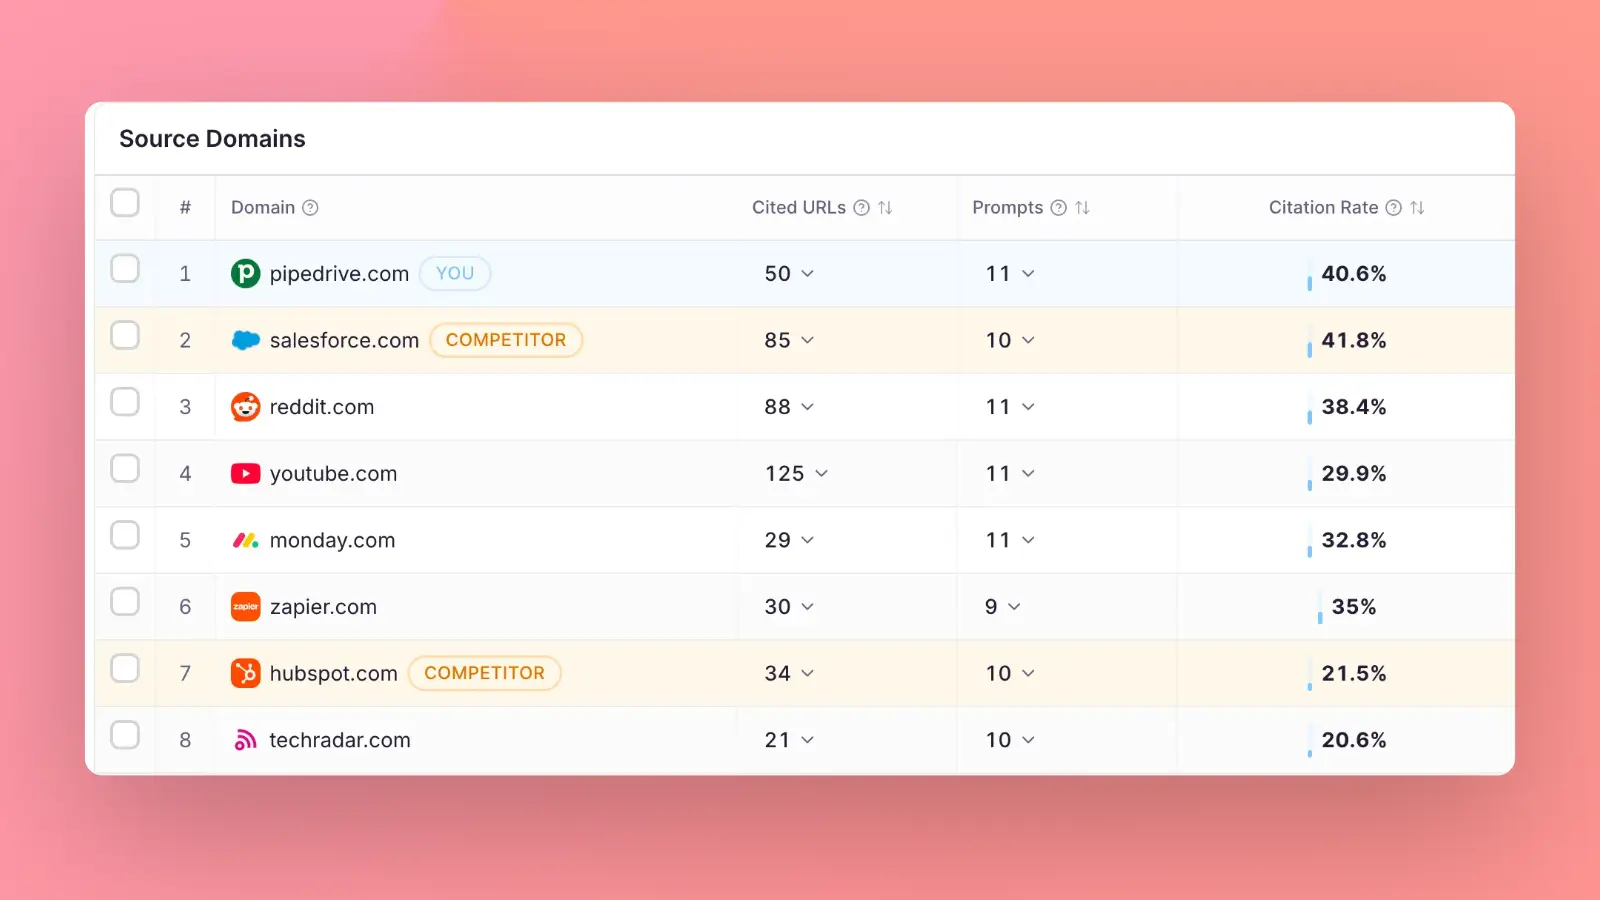Click the 20.6% citation rate value
The width and height of the screenshot is (1600, 900).
[1354, 740]
